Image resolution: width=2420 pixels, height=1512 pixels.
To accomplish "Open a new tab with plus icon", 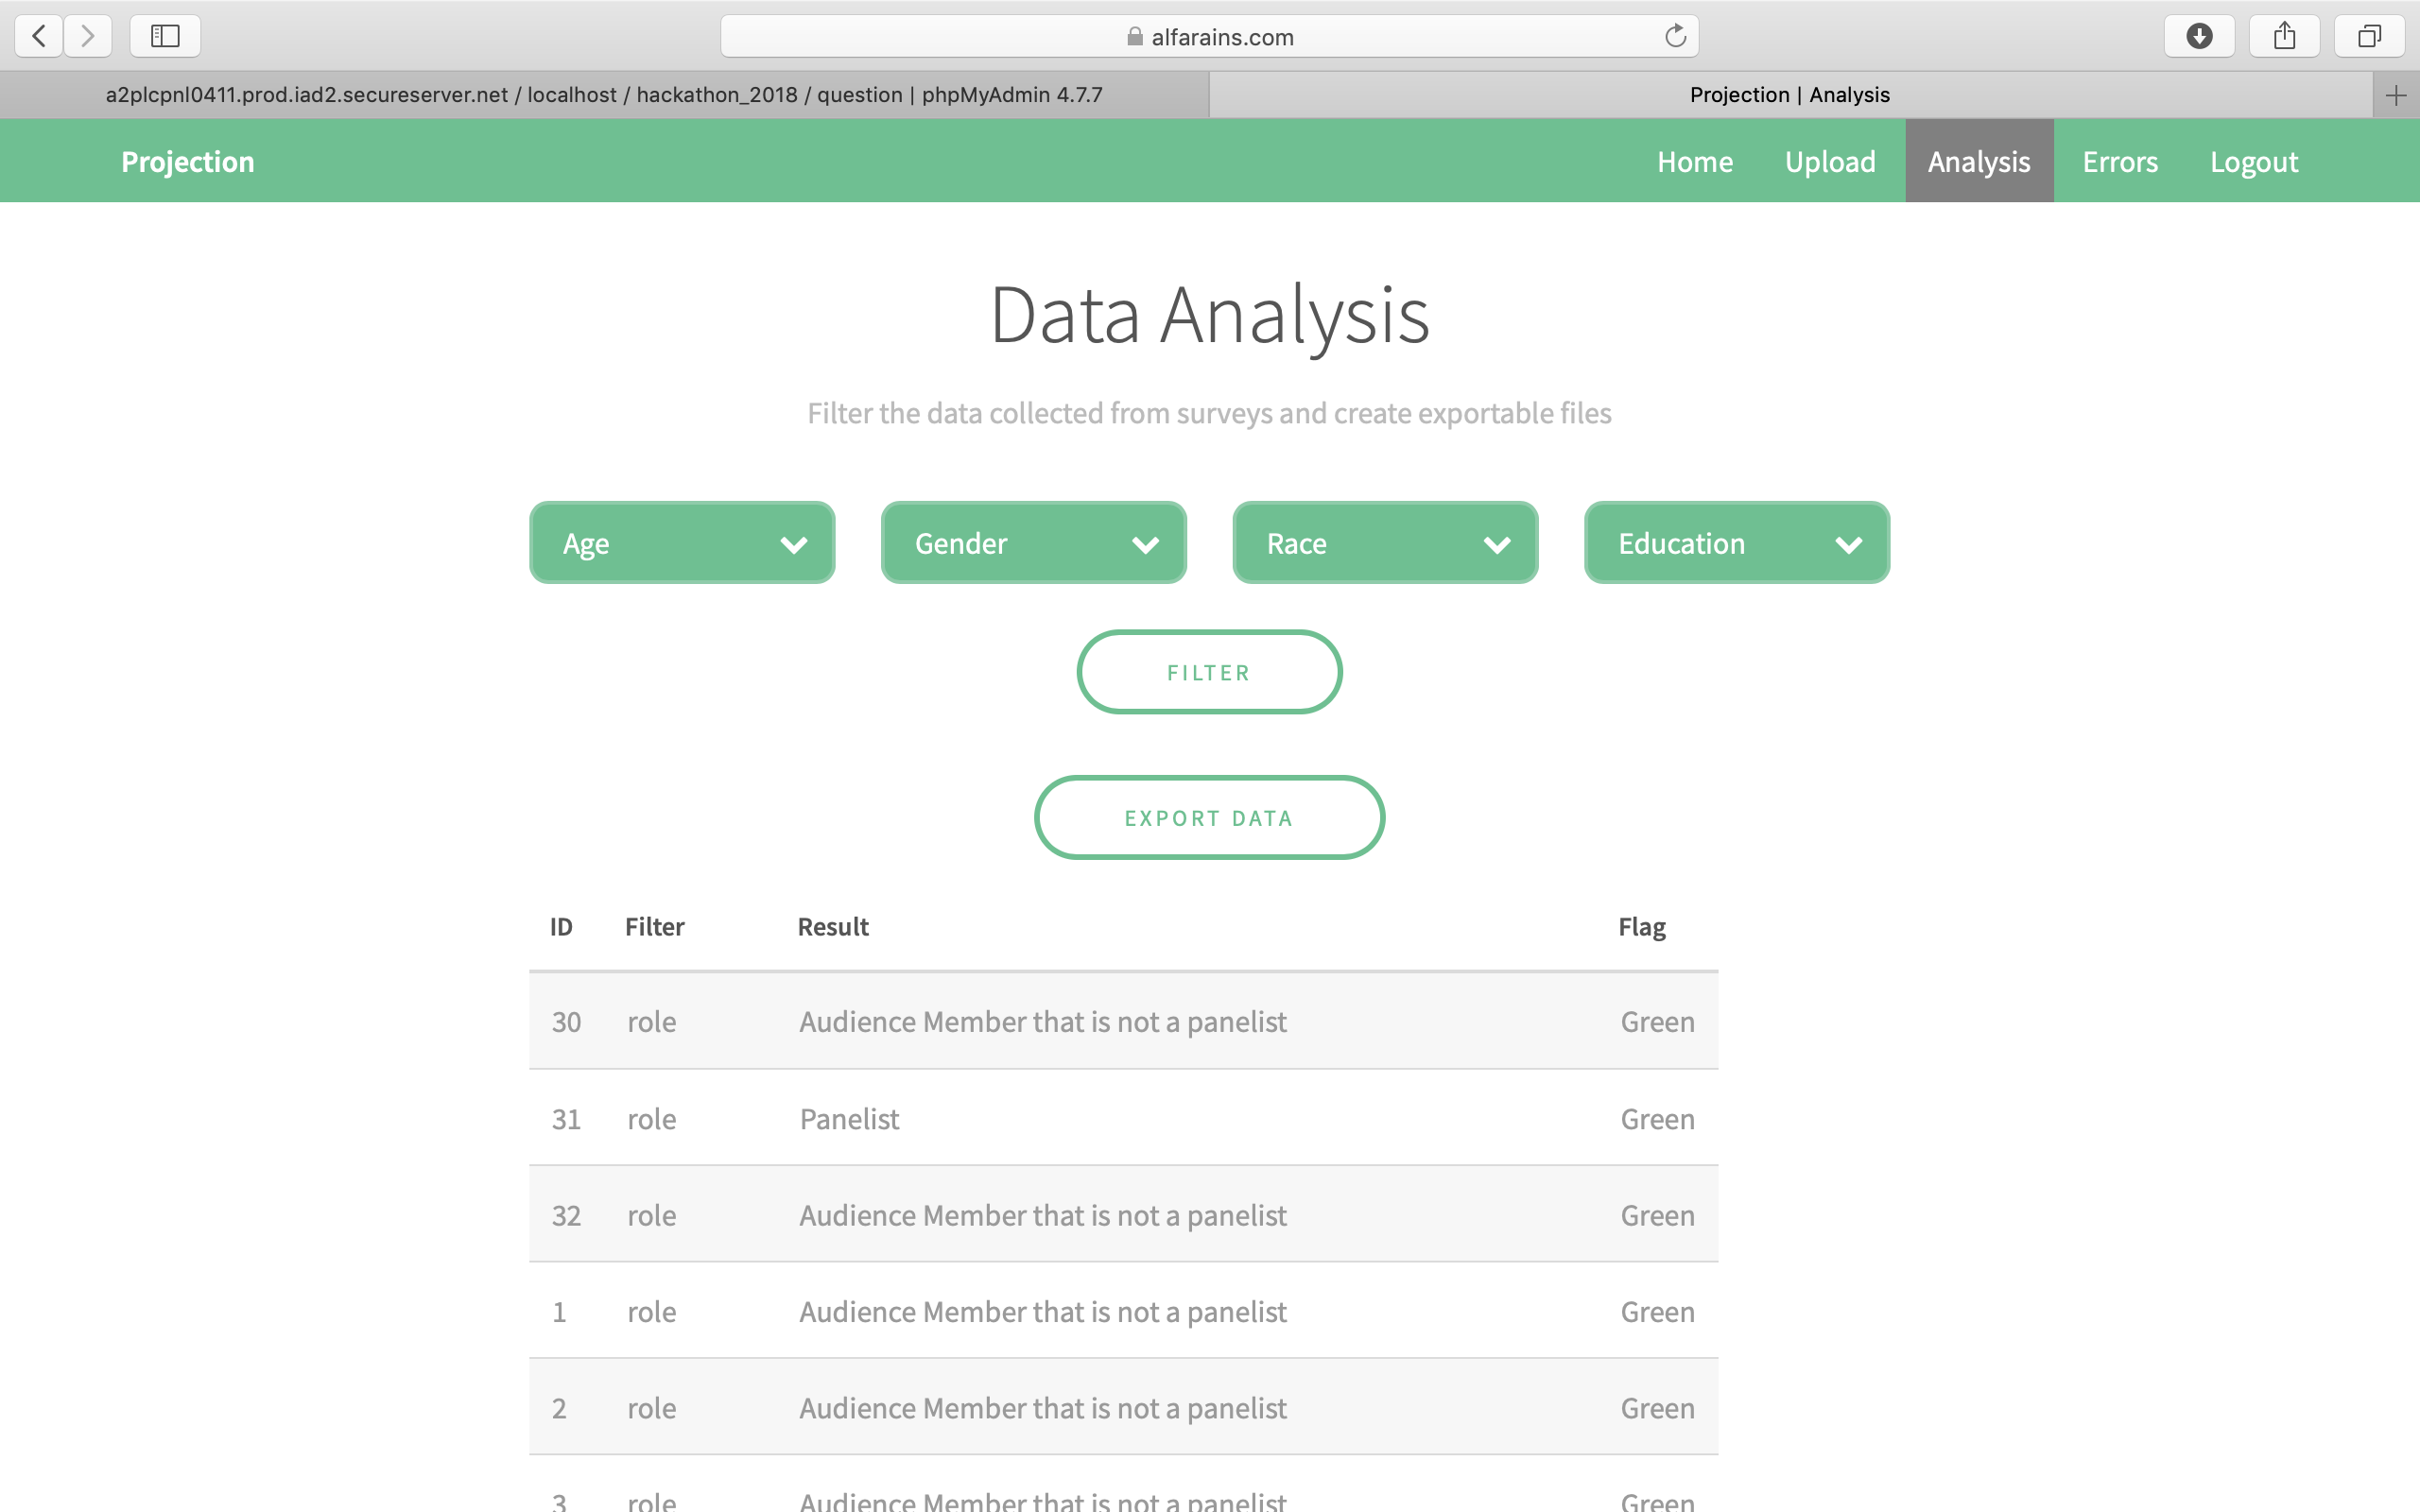I will [x=2395, y=95].
